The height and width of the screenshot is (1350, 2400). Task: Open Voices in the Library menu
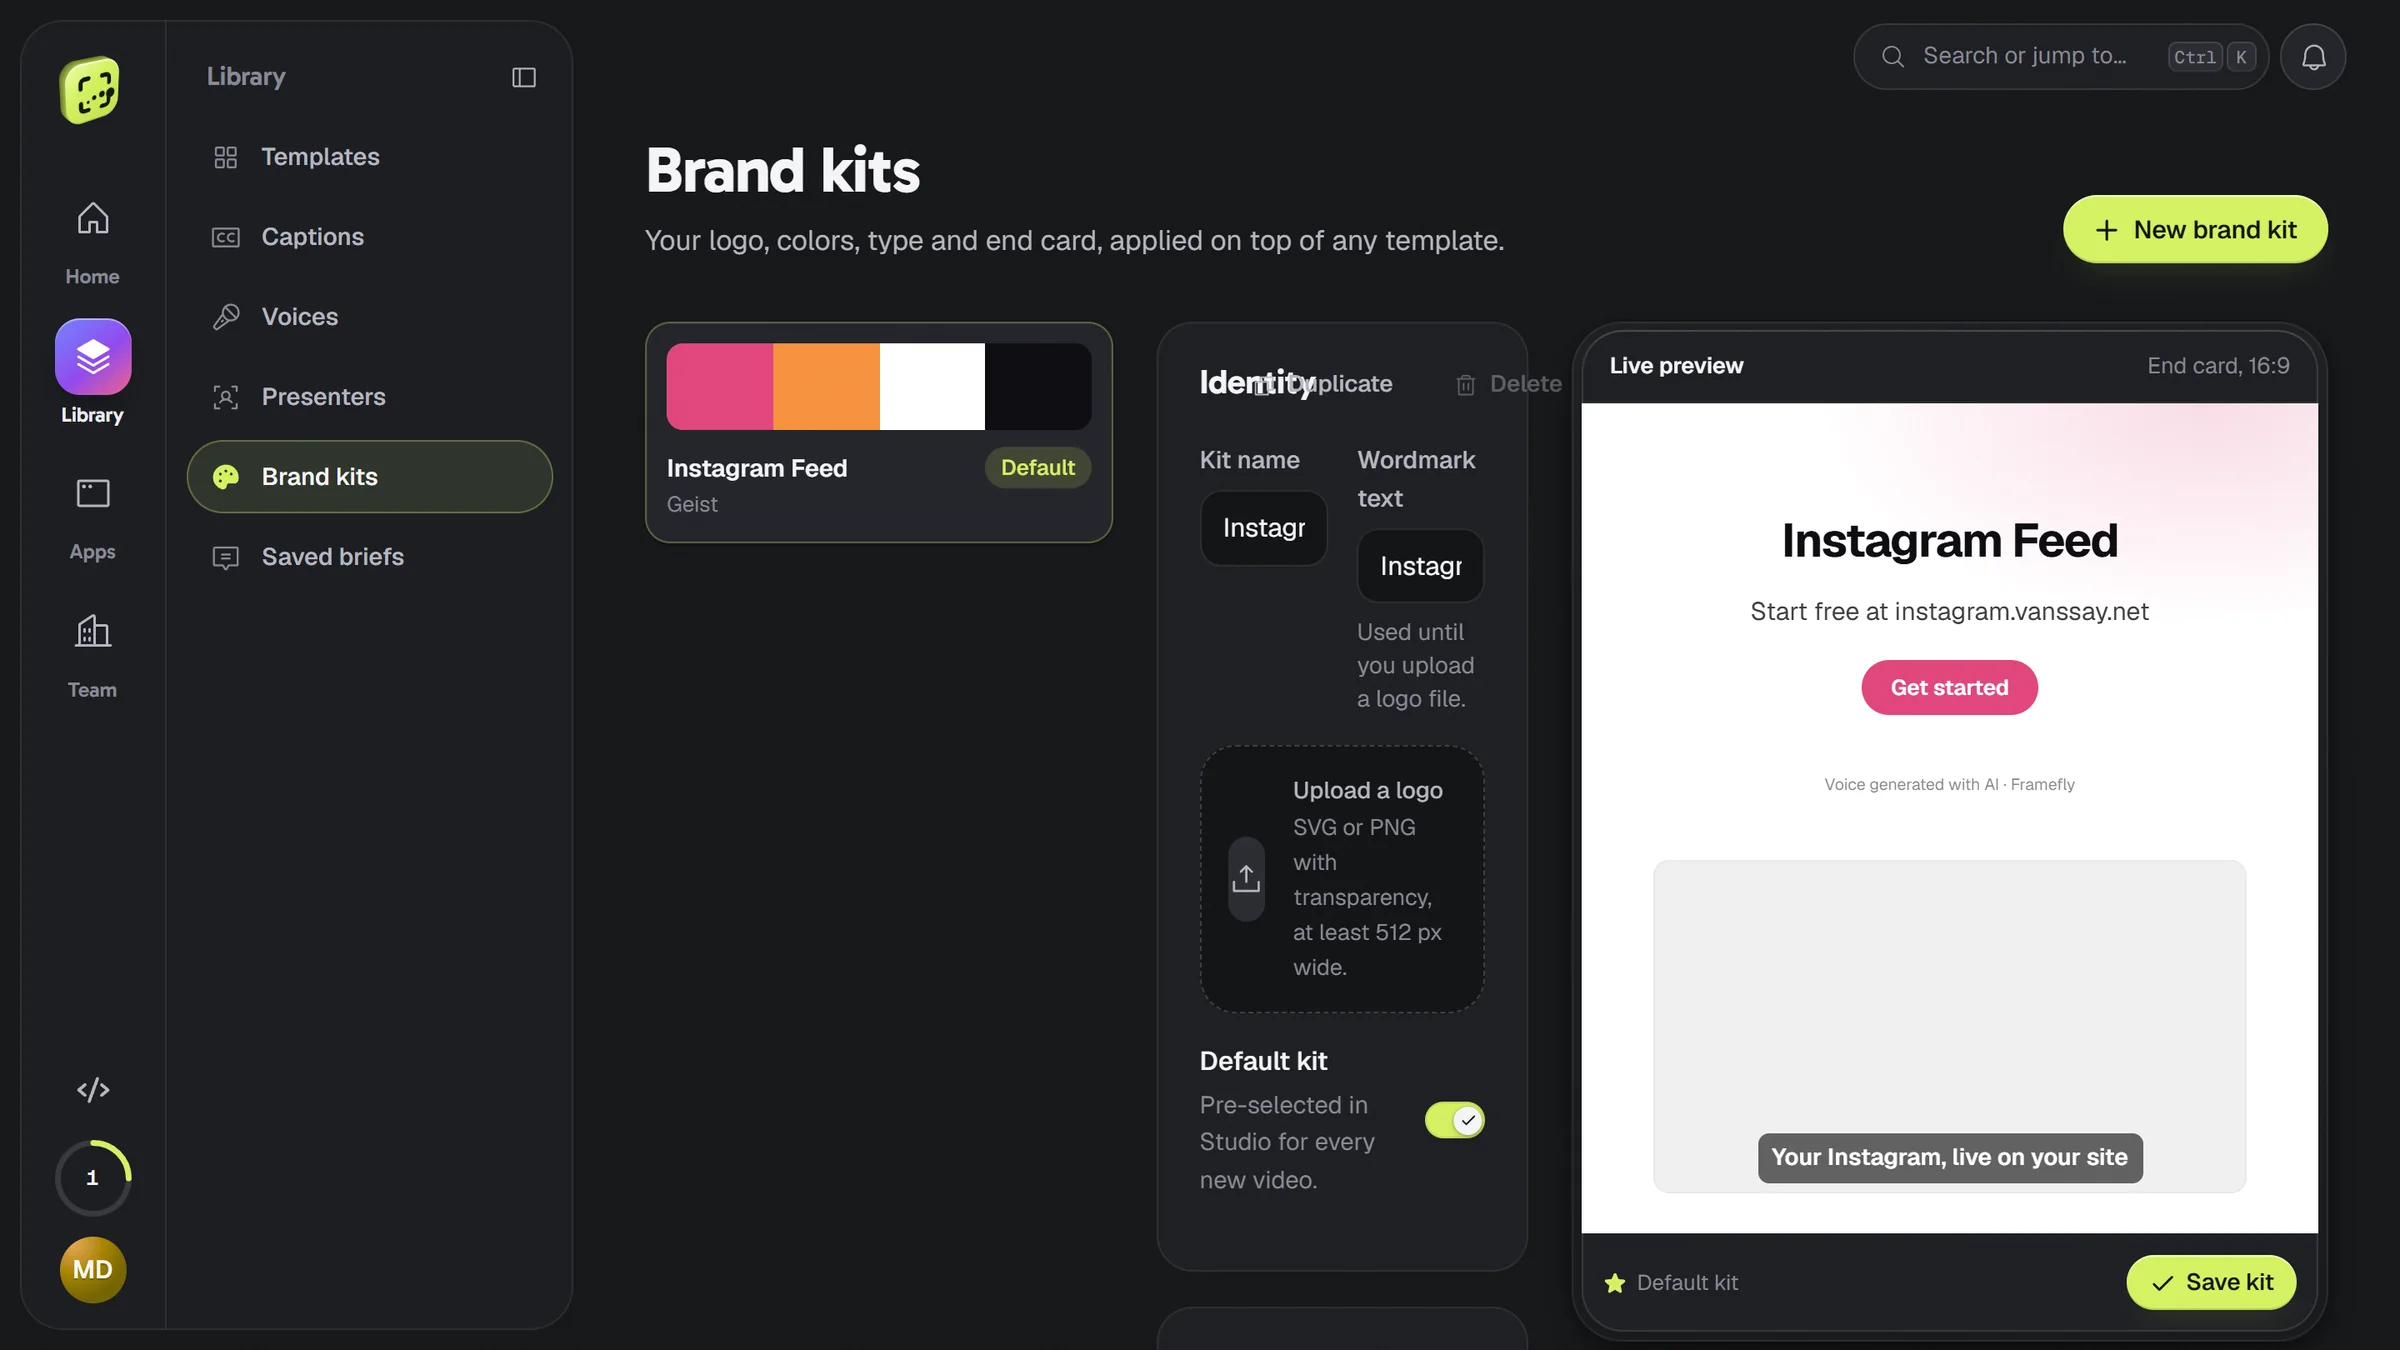coord(369,317)
